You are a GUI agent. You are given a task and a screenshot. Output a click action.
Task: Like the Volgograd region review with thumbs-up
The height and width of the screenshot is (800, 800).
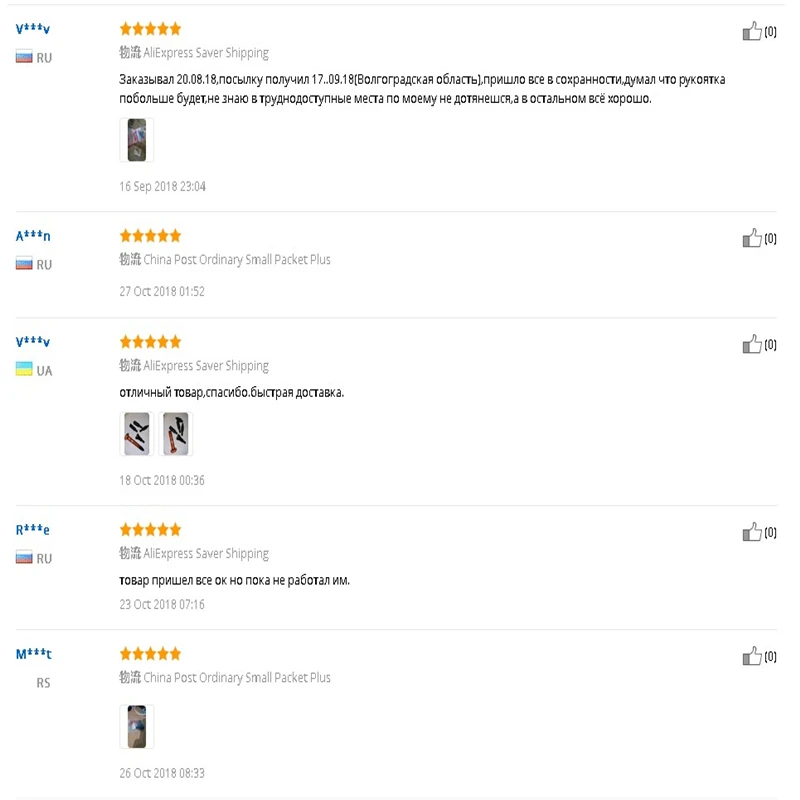[x=752, y=32]
